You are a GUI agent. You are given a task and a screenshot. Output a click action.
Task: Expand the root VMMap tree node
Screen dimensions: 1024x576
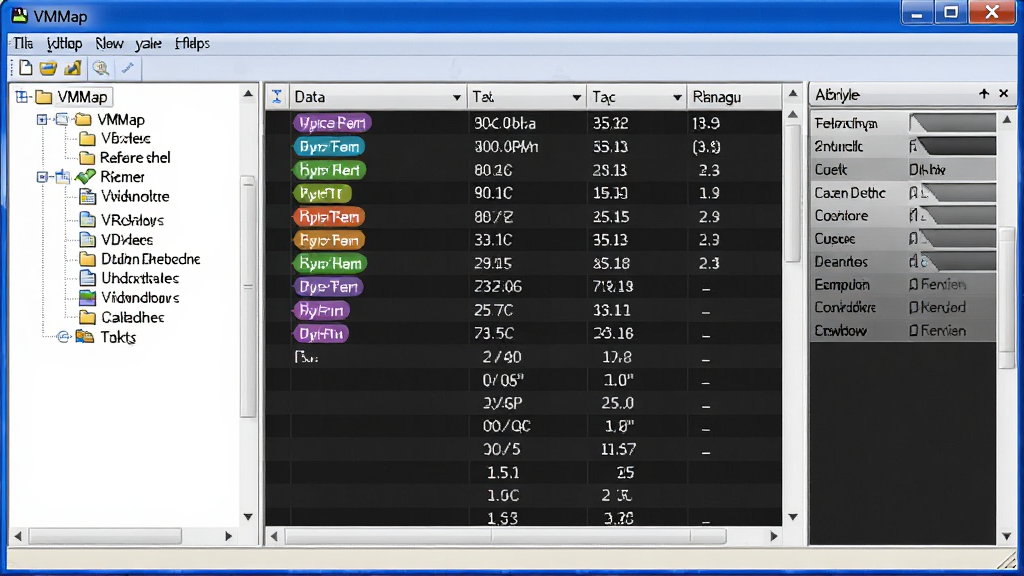22,97
